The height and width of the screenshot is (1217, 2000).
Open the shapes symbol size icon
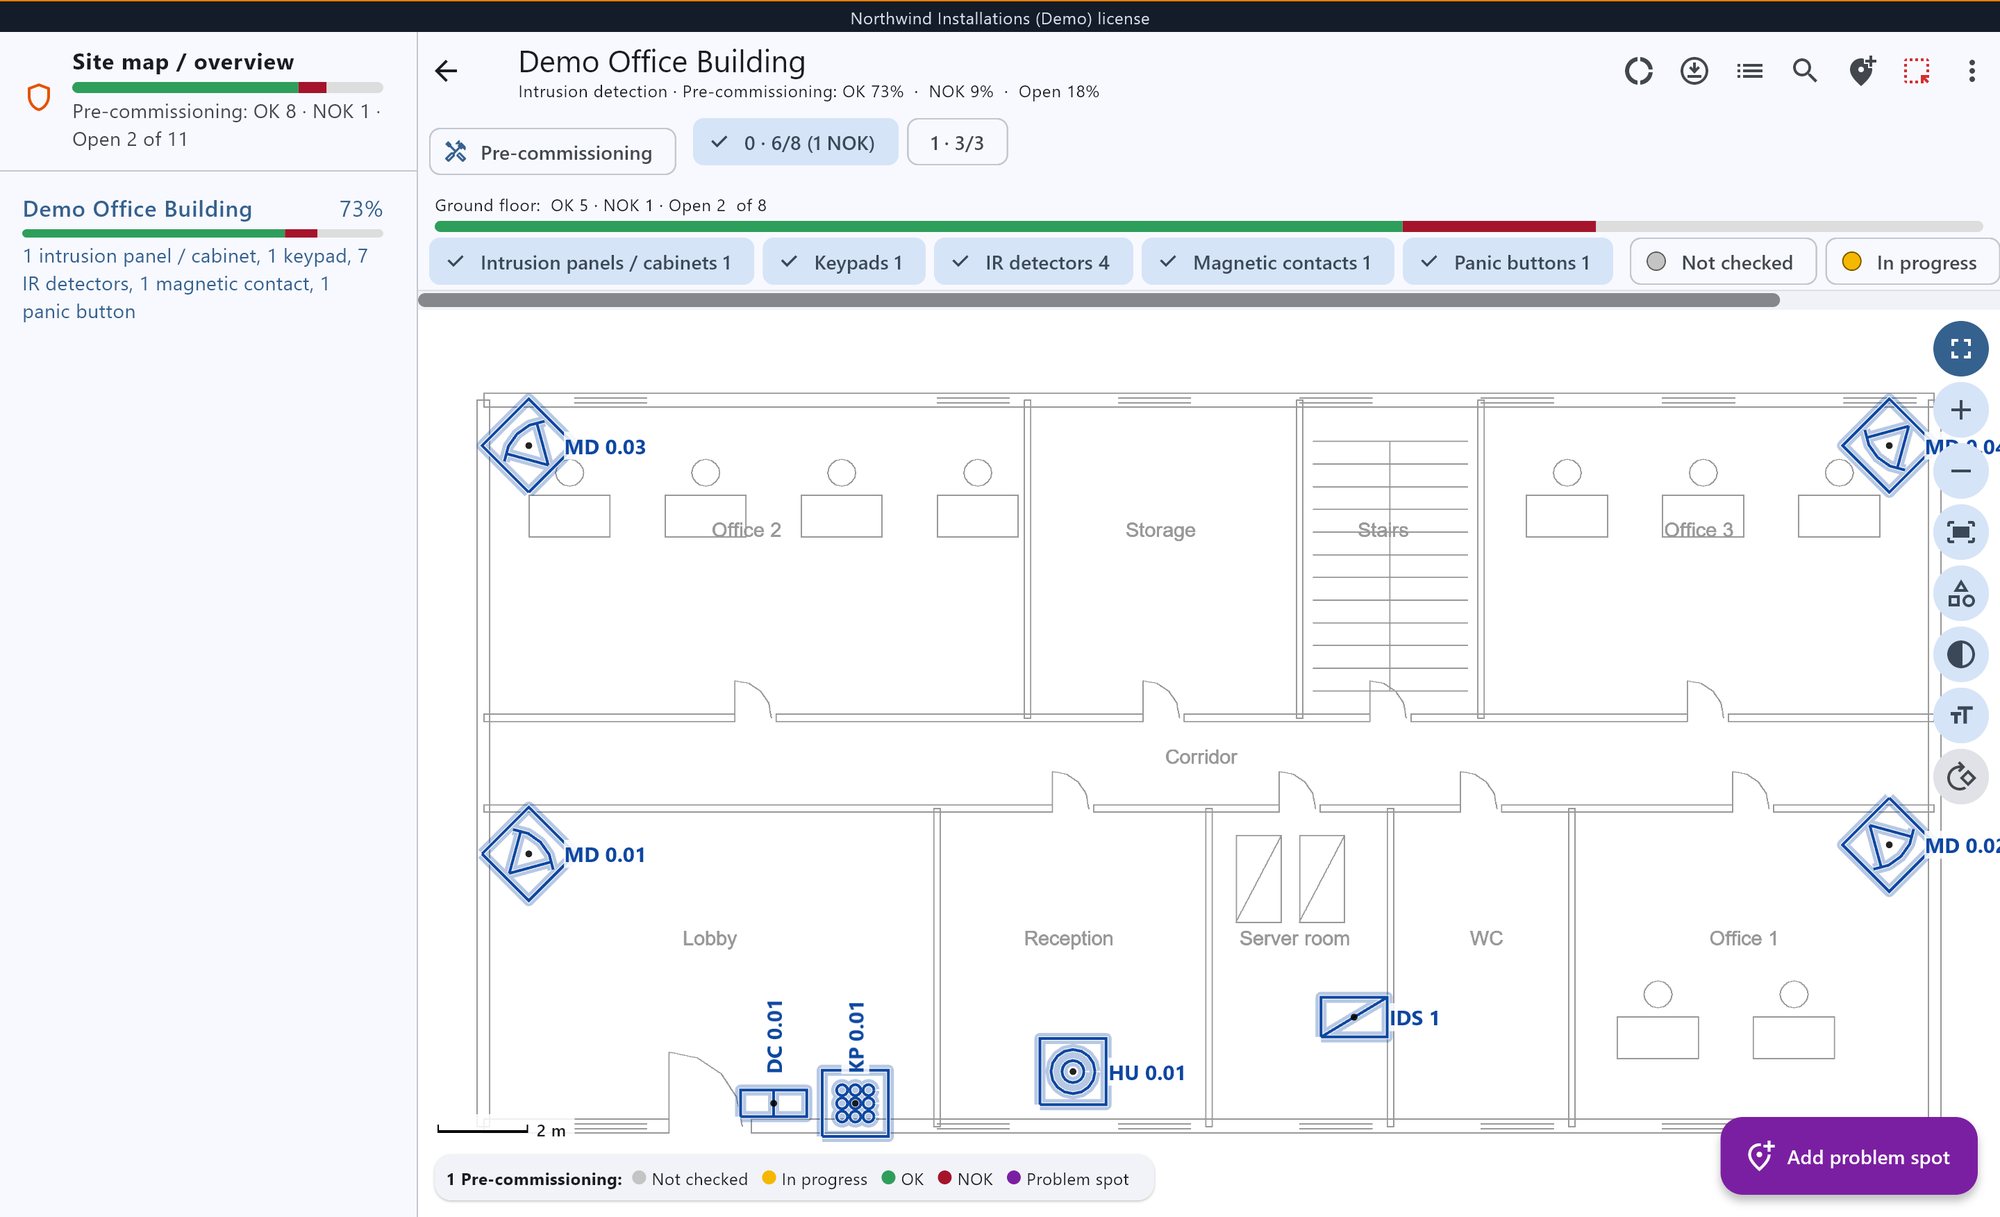tap(1960, 594)
